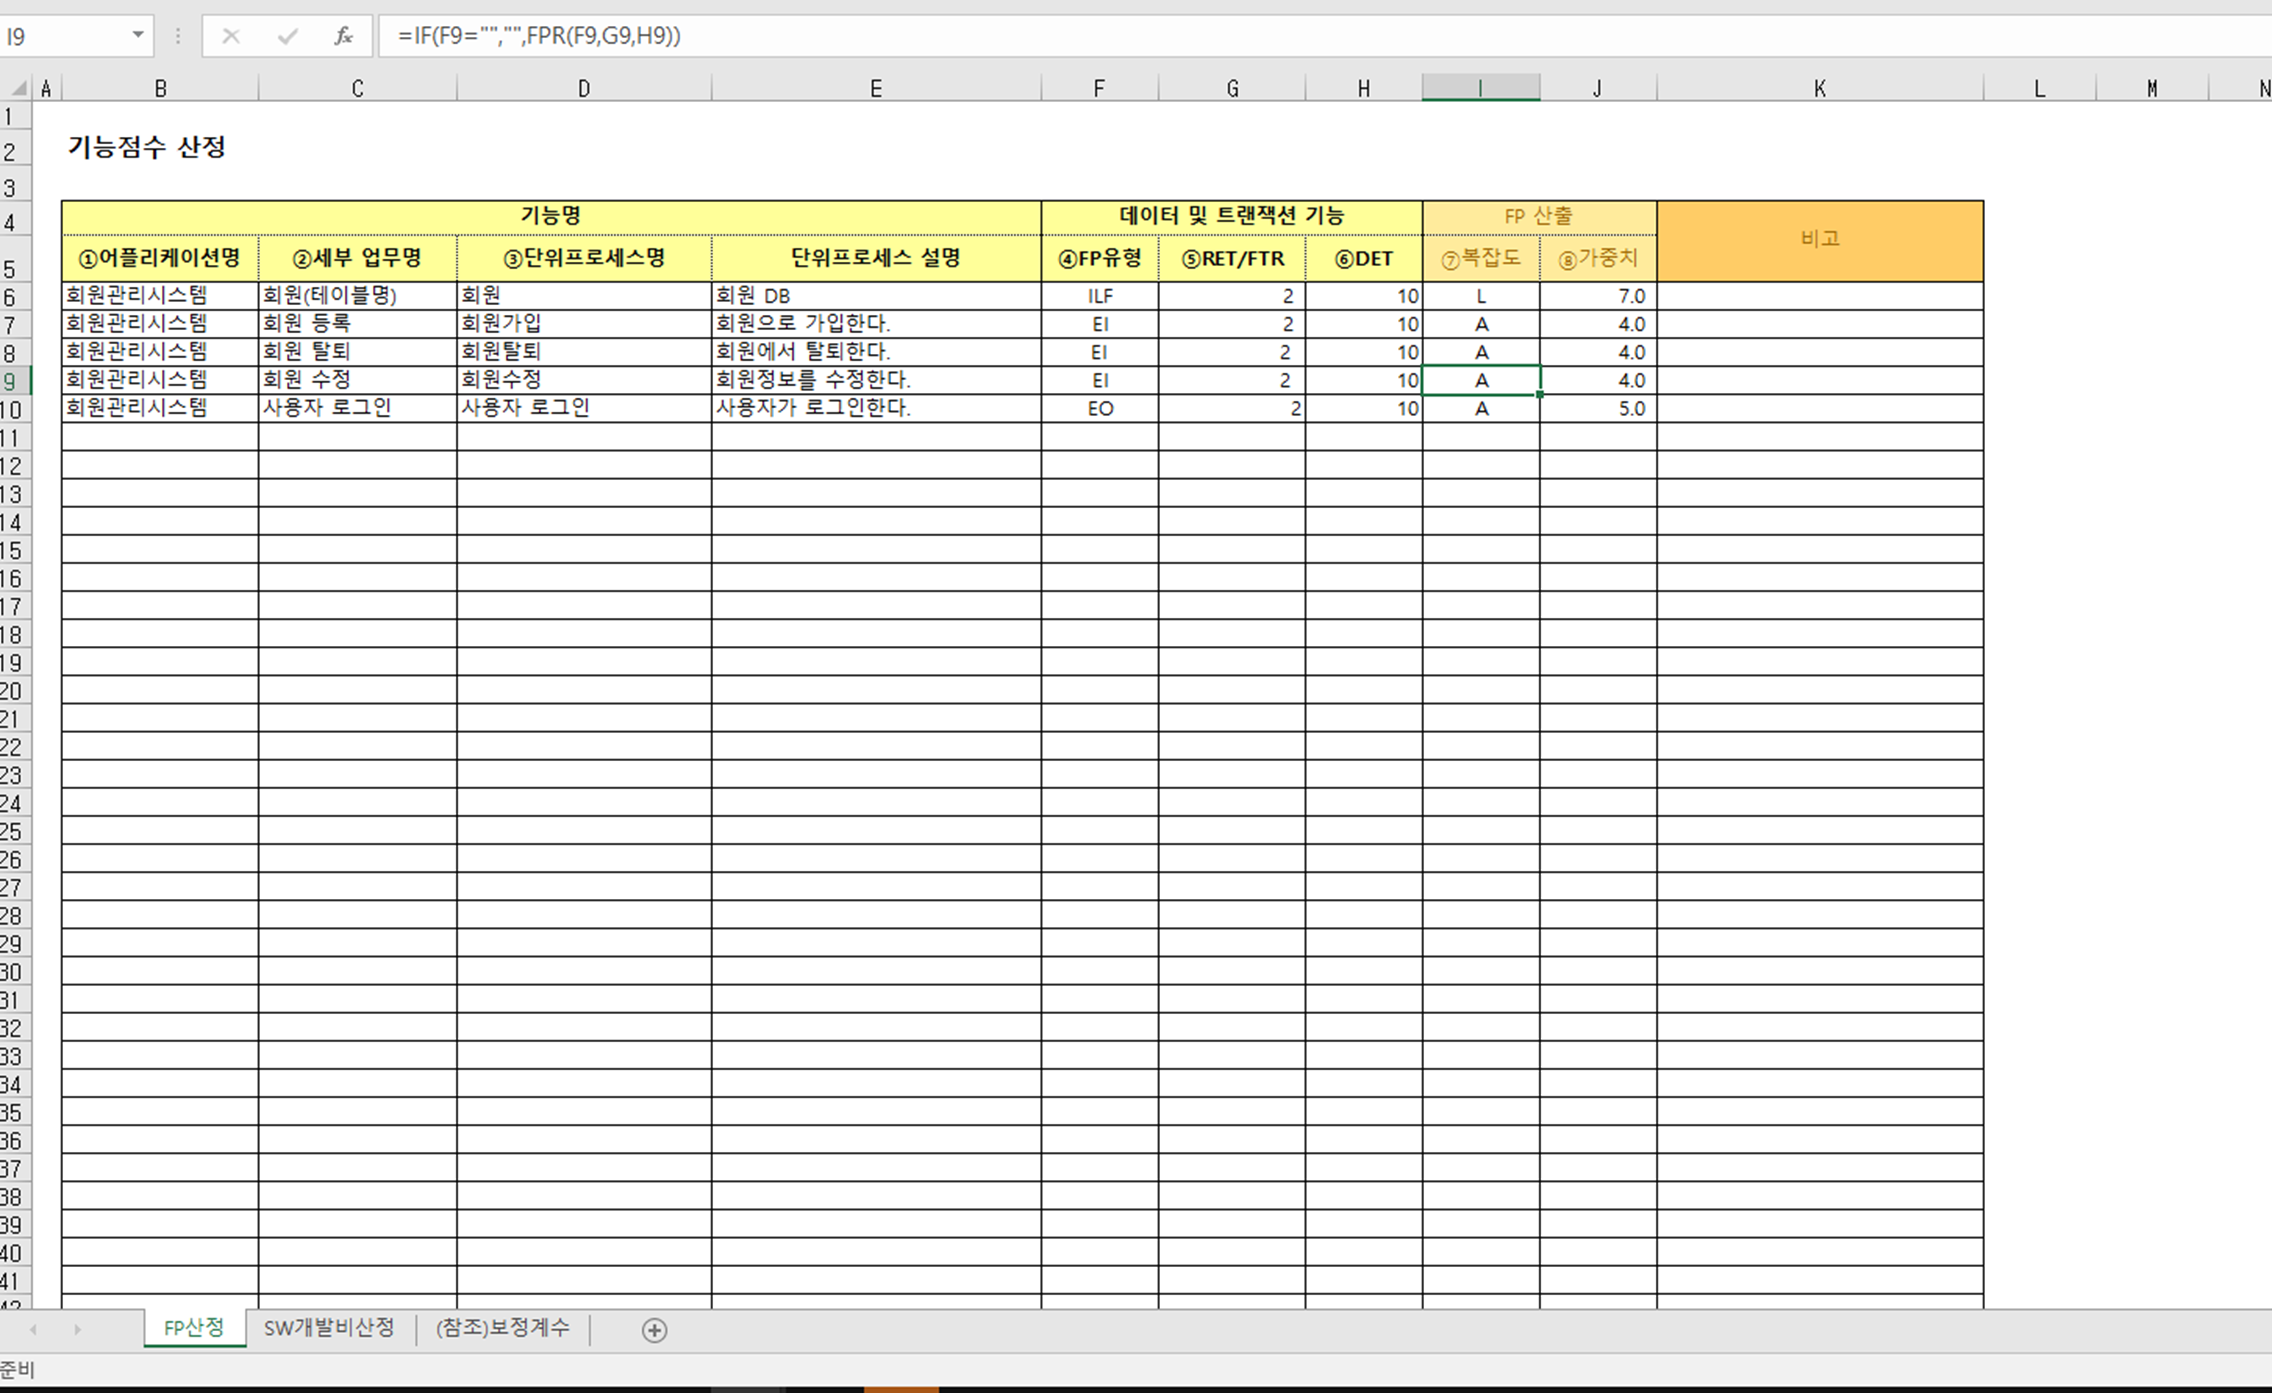The width and height of the screenshot is (2272, 1393).
Task: Open the (참조)보정계수 sheet tab
Action: click(x=502, y=1328)
